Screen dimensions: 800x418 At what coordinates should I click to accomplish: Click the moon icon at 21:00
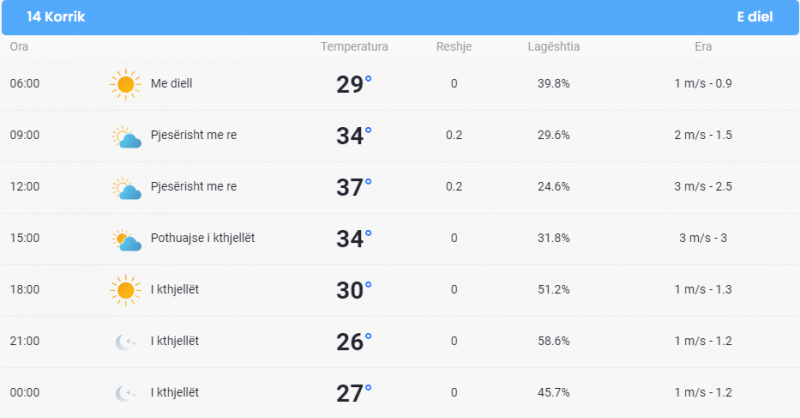pos(125,341)
